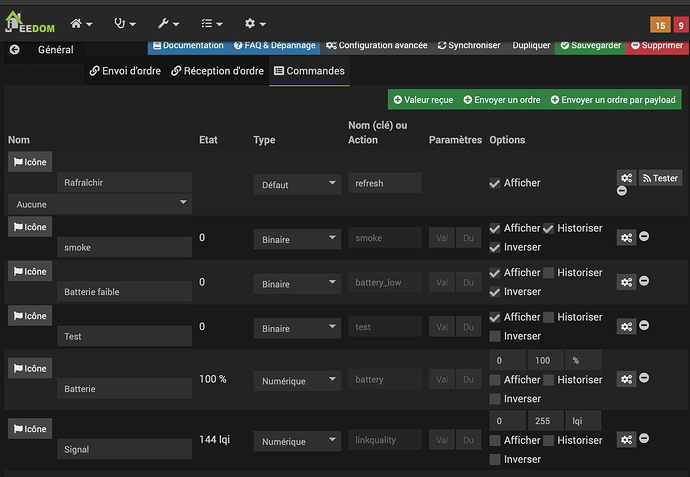Choose icon for Batterie command
Image resolution: width=690 pixels, height=477 pixels.
(x=30, y=368)
